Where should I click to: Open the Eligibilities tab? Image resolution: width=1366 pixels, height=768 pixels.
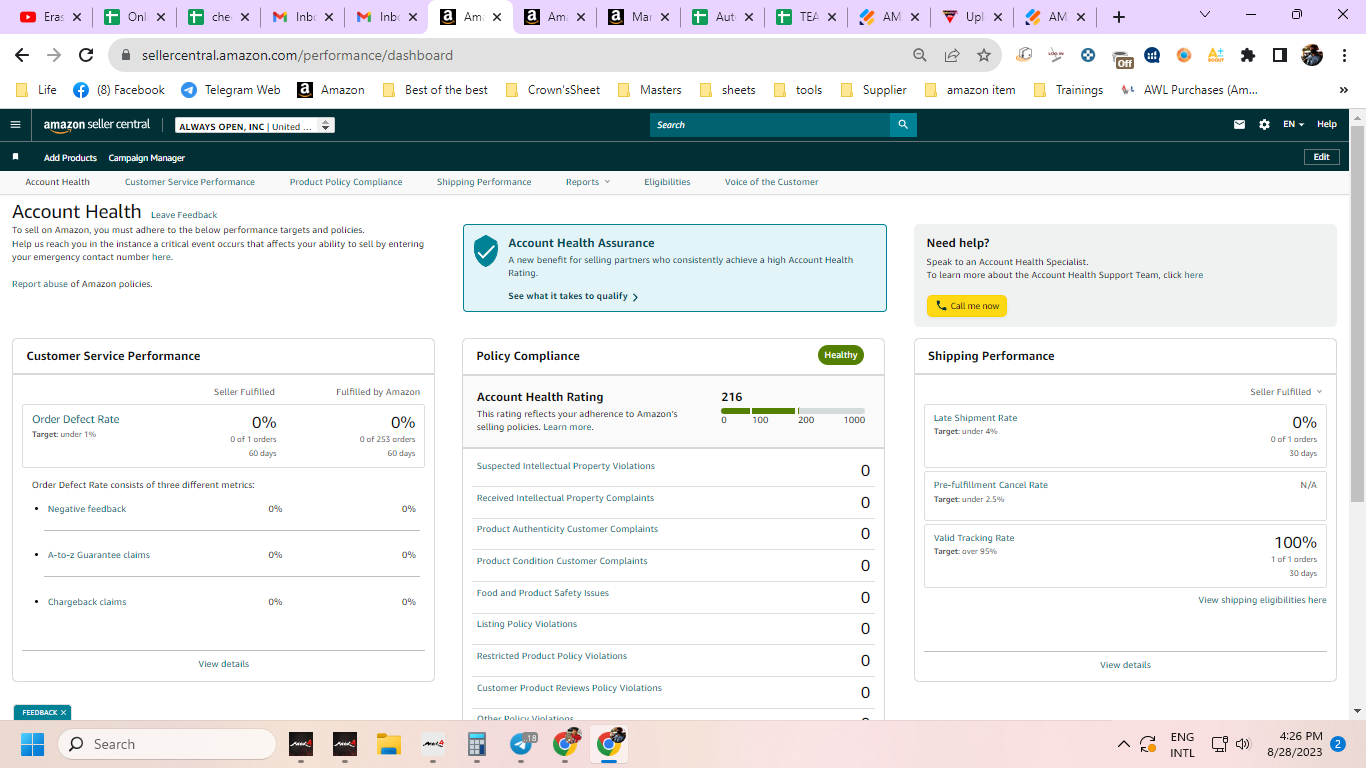[667, 182]
